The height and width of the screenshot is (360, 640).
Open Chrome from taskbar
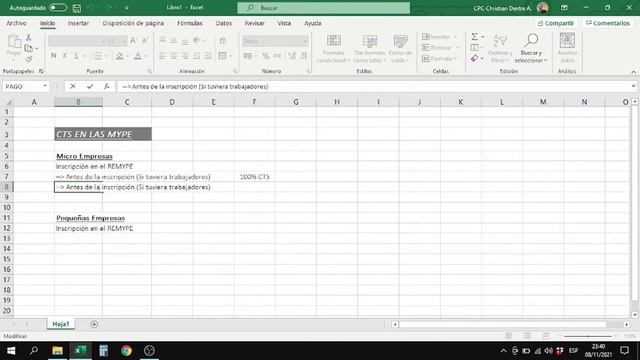tap(126, 351)
